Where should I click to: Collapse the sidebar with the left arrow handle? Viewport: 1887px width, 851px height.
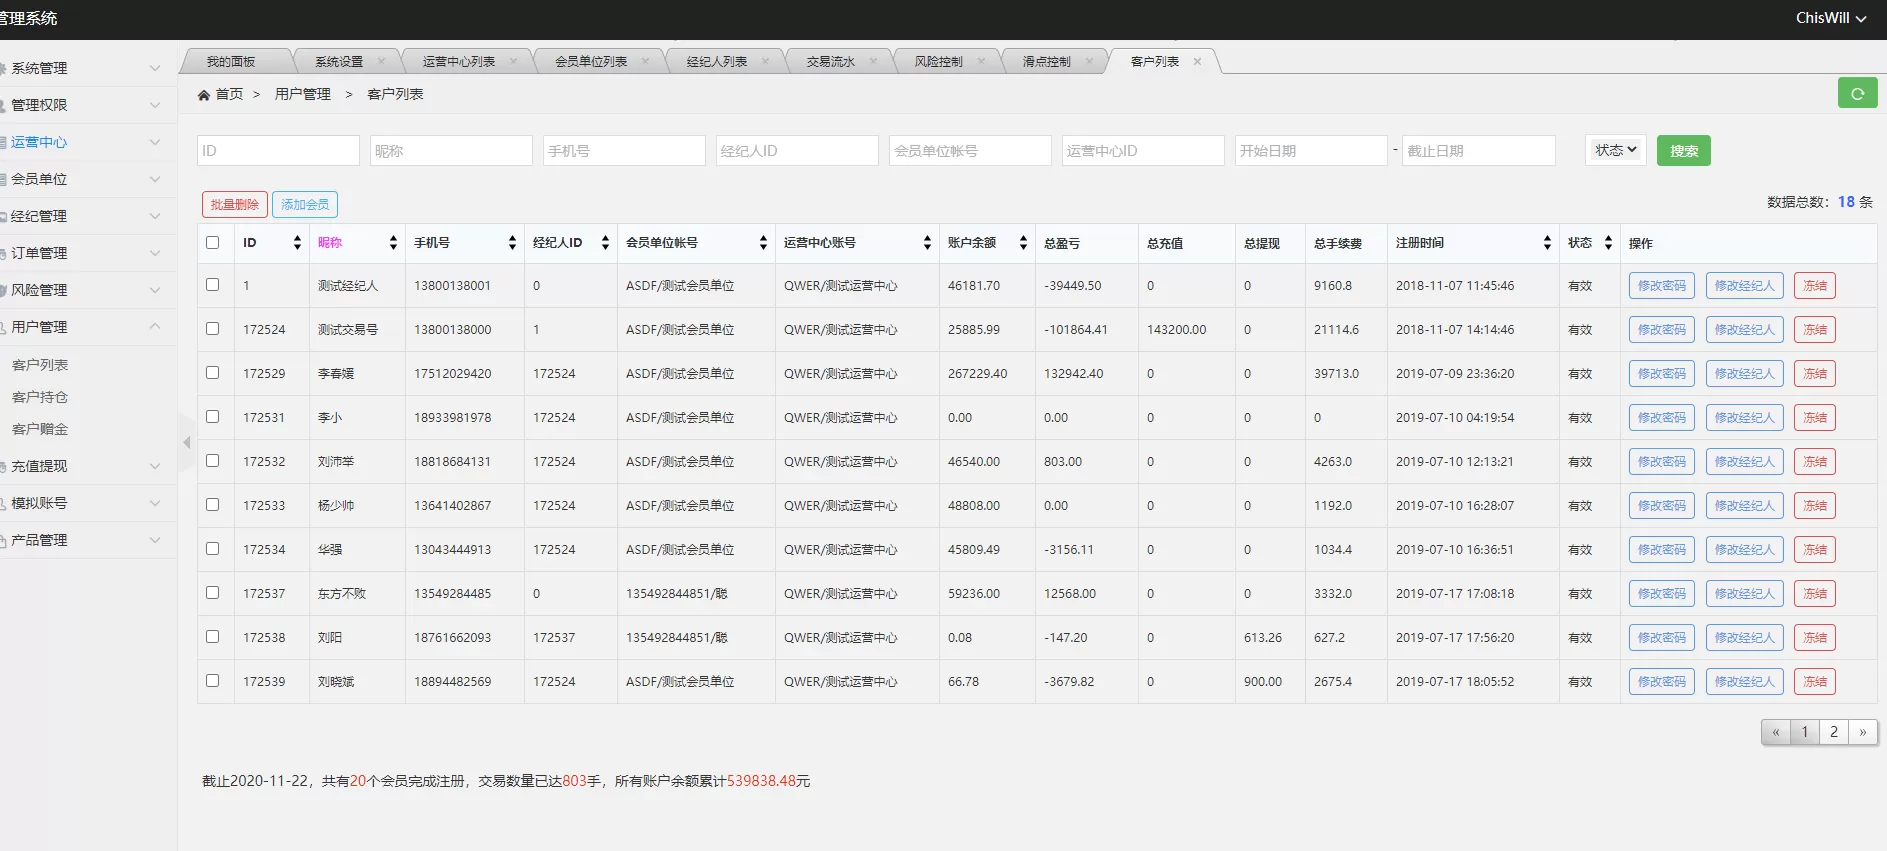(x=186, y=442)
